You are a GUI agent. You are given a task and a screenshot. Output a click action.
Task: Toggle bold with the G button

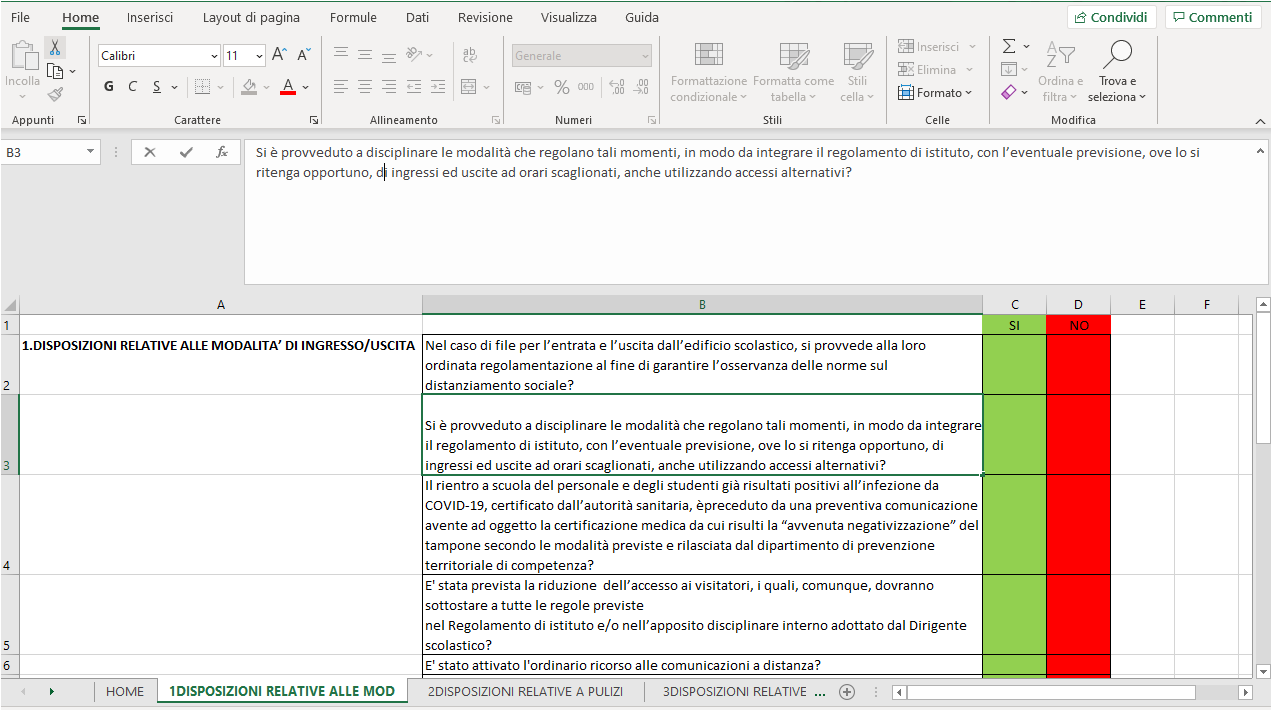pyautogui.click(x=109, y=87)
